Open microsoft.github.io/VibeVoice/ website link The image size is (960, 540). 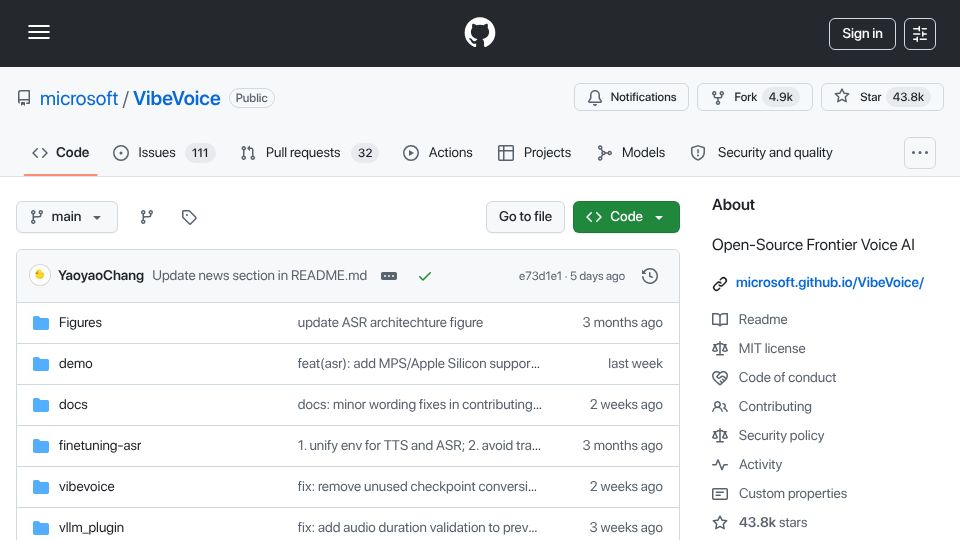coord(830,282)
